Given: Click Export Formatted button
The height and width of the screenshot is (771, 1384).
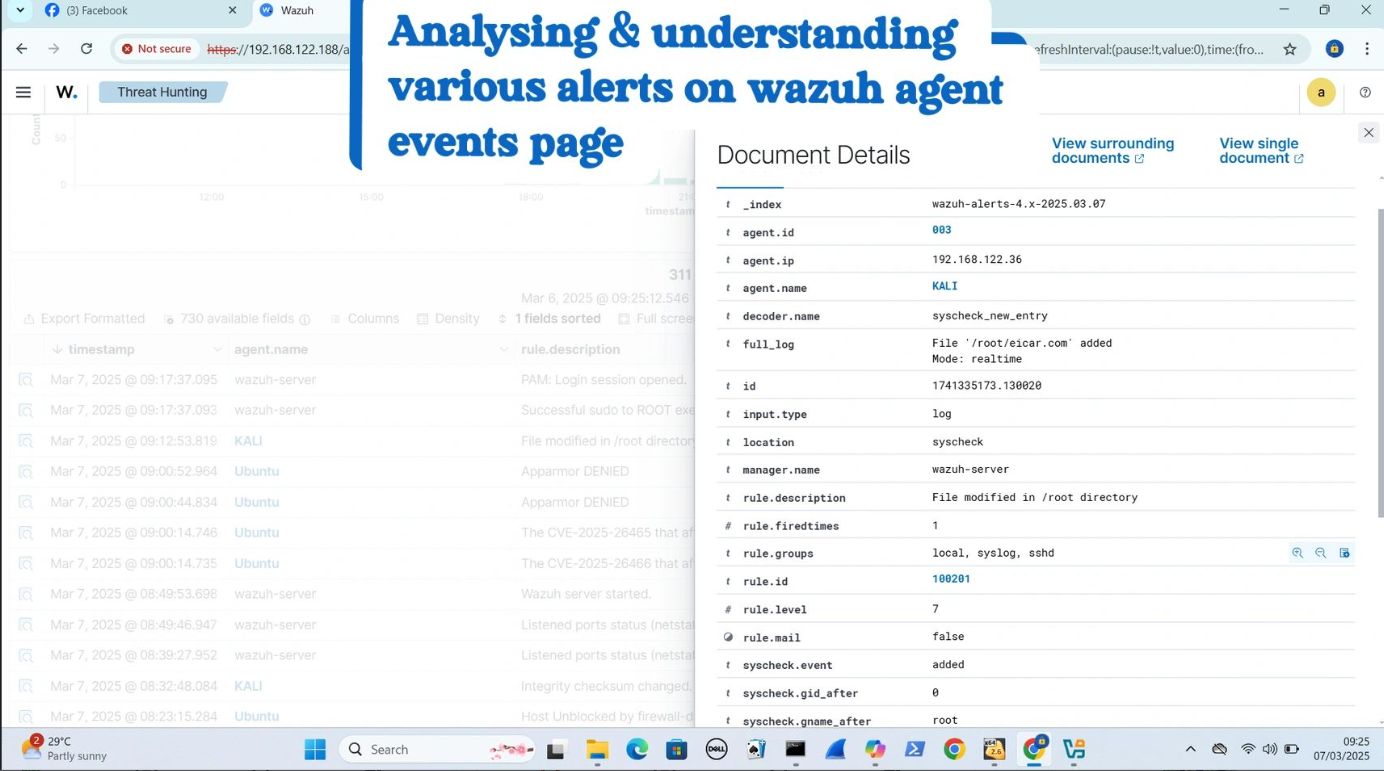Looking at the screenshot, I should pyautogui.click(x=84, y=319).
